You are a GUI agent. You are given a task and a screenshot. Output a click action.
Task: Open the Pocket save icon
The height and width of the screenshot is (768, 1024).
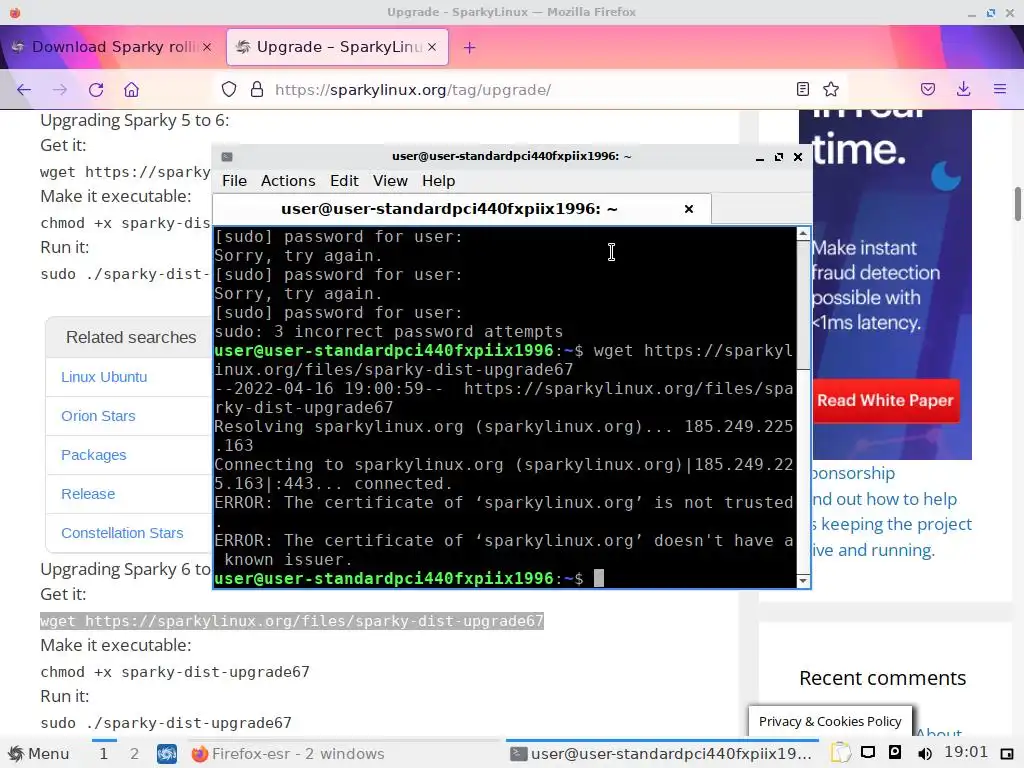click(928, 89)
